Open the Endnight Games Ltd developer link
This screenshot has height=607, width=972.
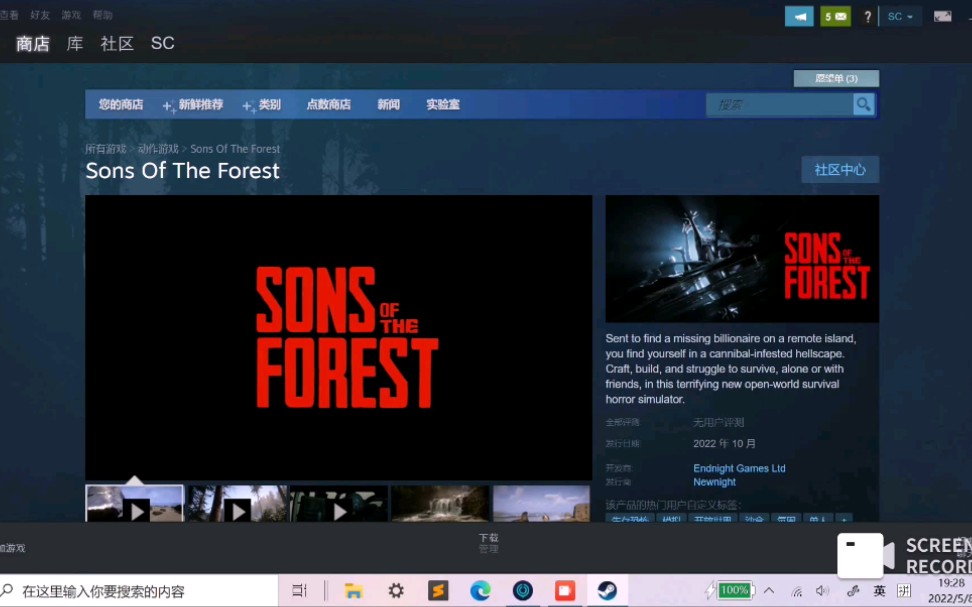(x=739, y=468)
